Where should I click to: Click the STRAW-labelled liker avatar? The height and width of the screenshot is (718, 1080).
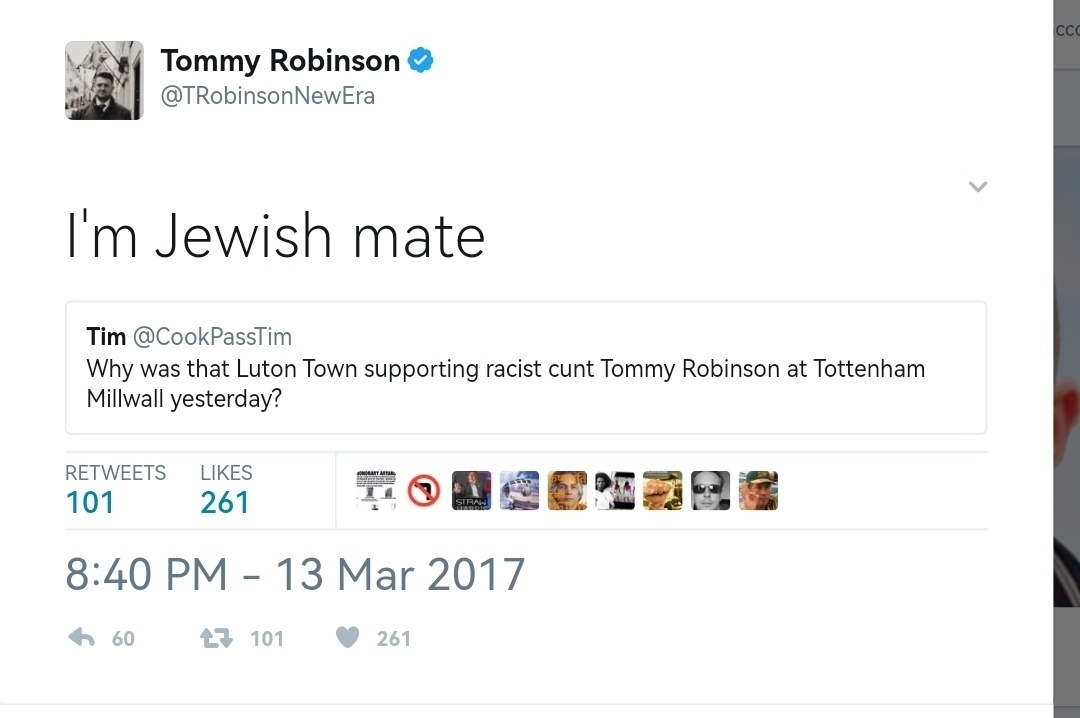(471, 491)
